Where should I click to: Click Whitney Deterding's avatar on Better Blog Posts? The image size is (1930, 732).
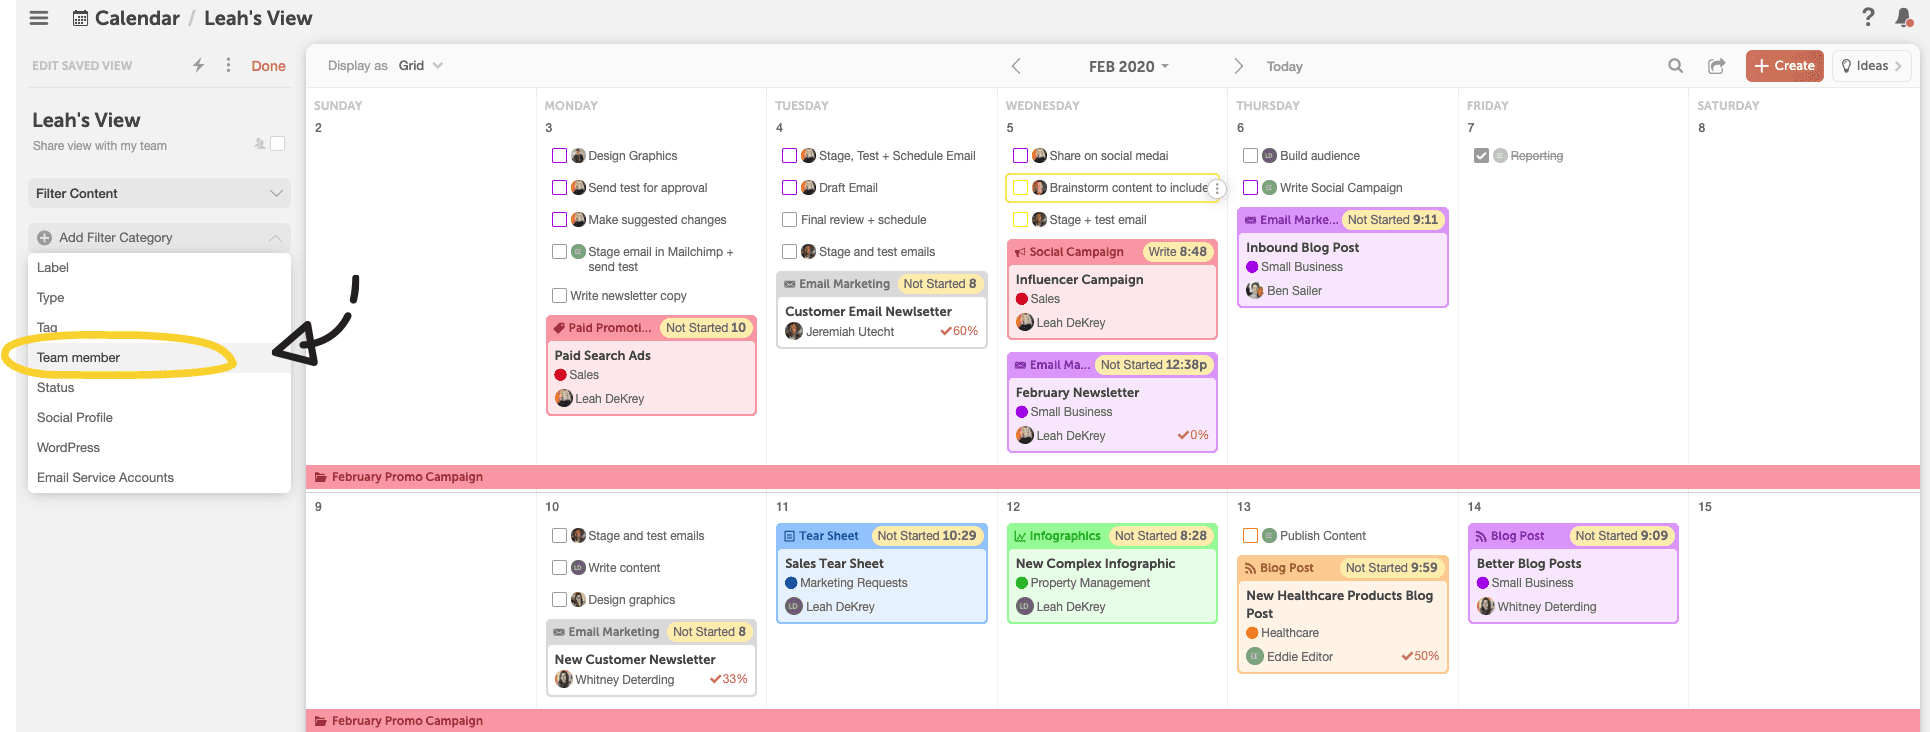point(1486,607)
